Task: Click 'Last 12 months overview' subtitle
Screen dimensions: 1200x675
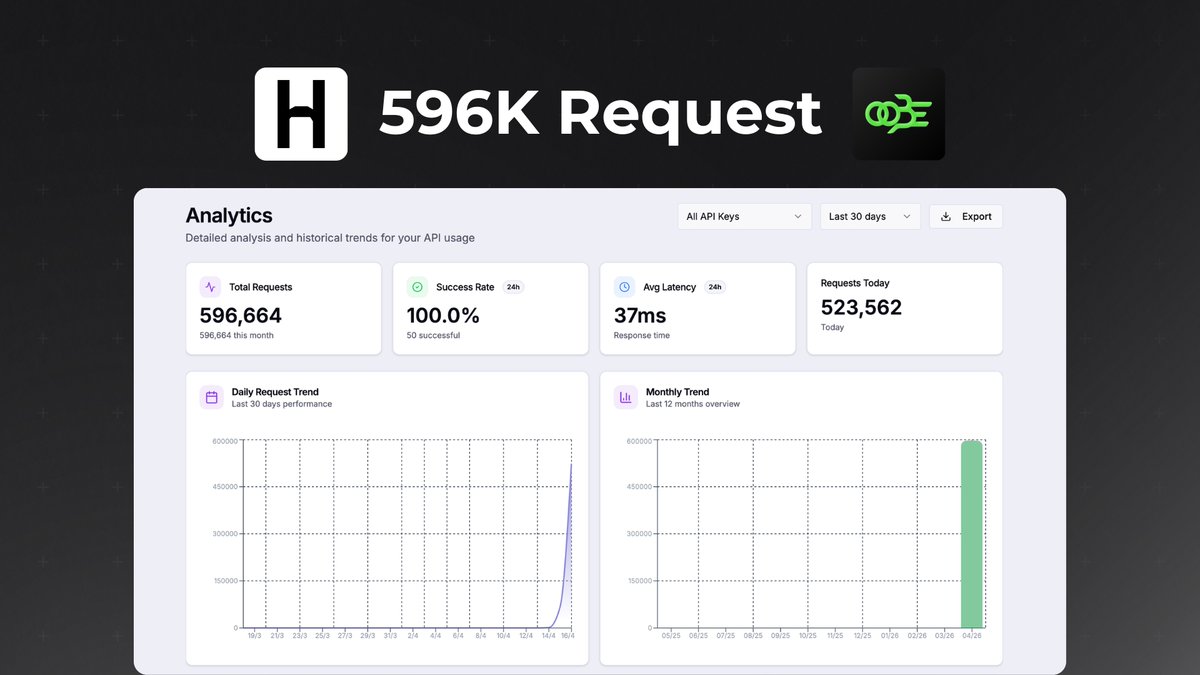Action: pyautogui.click(x=693, y=404)
